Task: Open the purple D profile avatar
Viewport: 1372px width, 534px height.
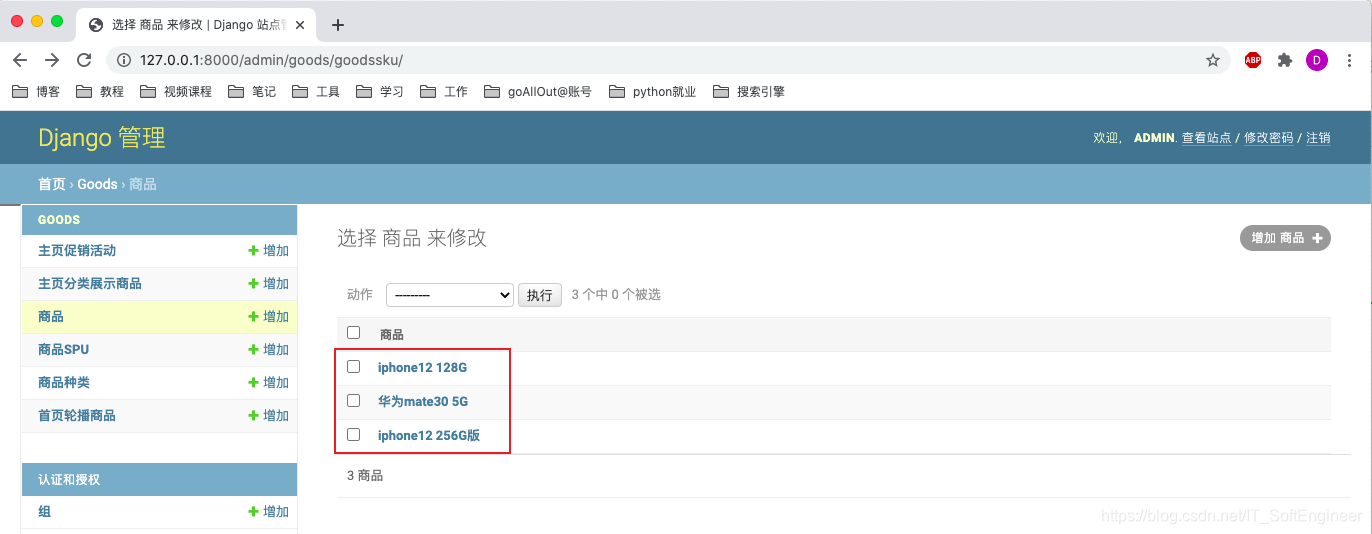Action: (x=1317, y=60)
